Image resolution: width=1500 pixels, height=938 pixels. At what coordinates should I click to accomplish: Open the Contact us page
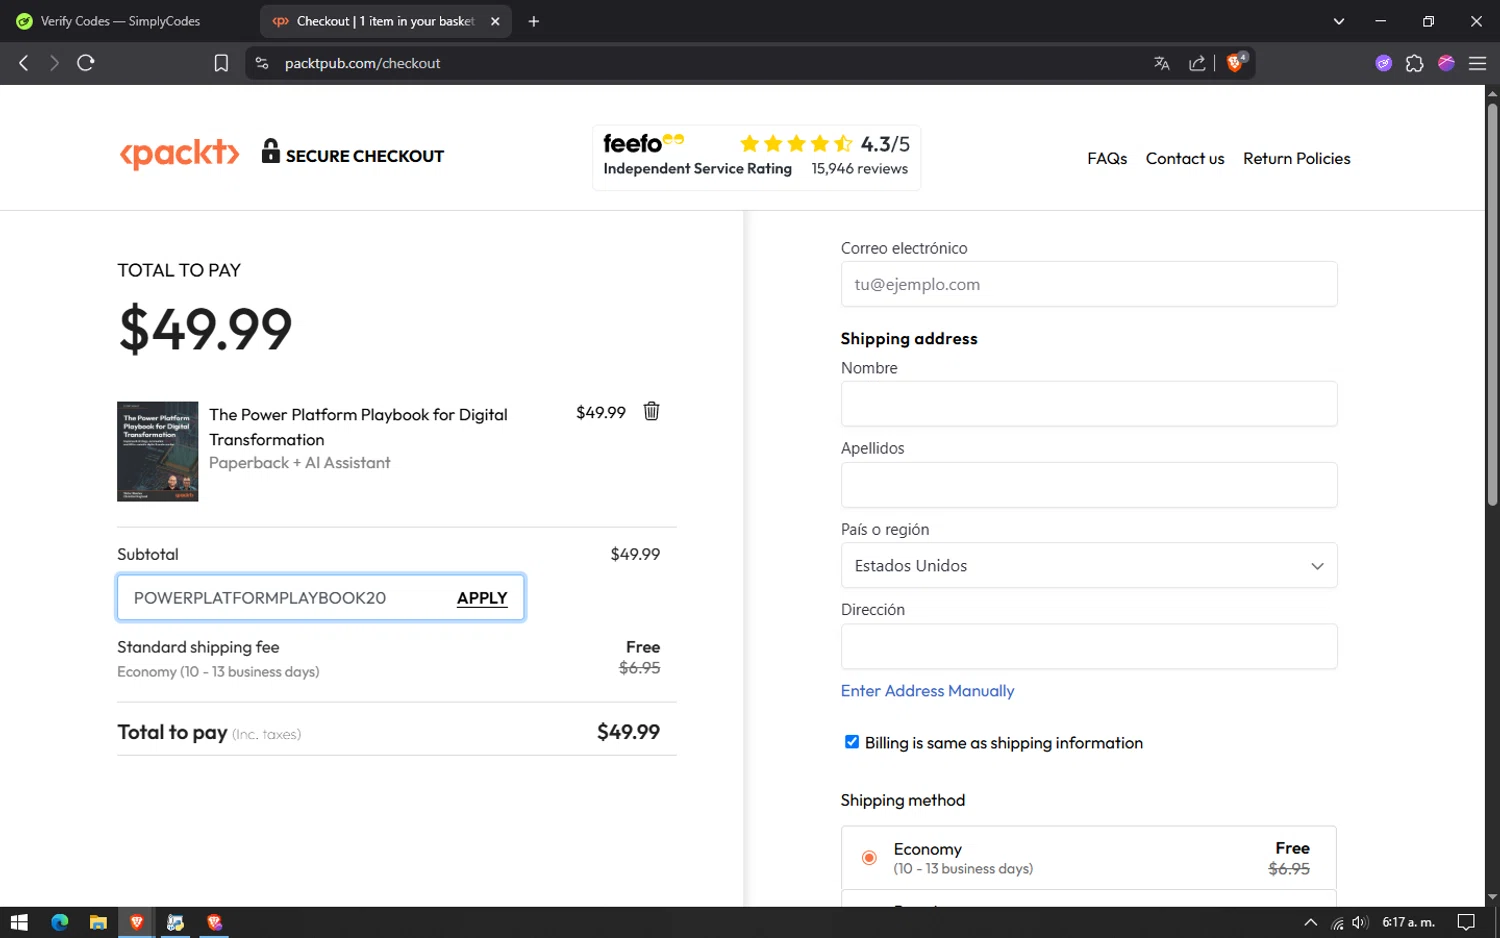[1185, 159]
